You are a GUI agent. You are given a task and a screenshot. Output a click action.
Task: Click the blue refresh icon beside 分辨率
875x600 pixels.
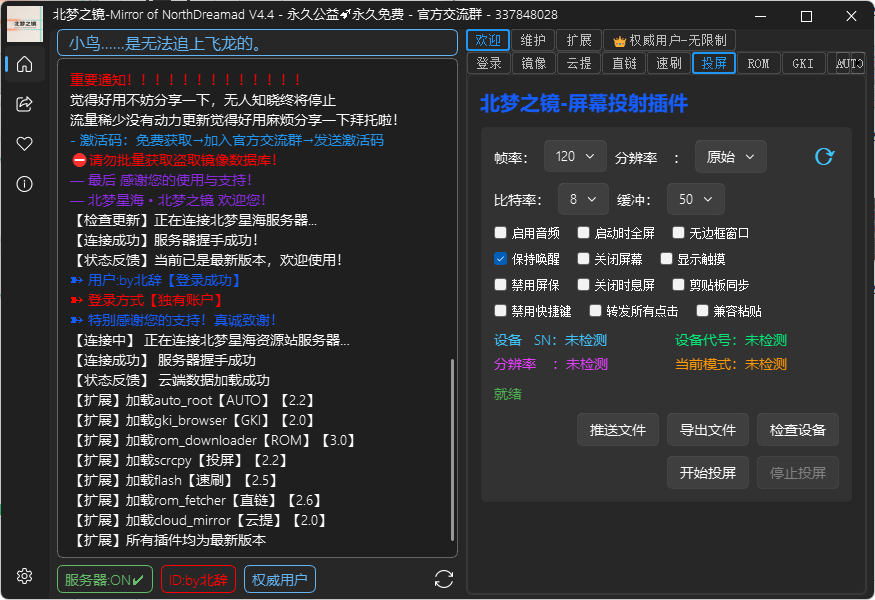(823, 156)
